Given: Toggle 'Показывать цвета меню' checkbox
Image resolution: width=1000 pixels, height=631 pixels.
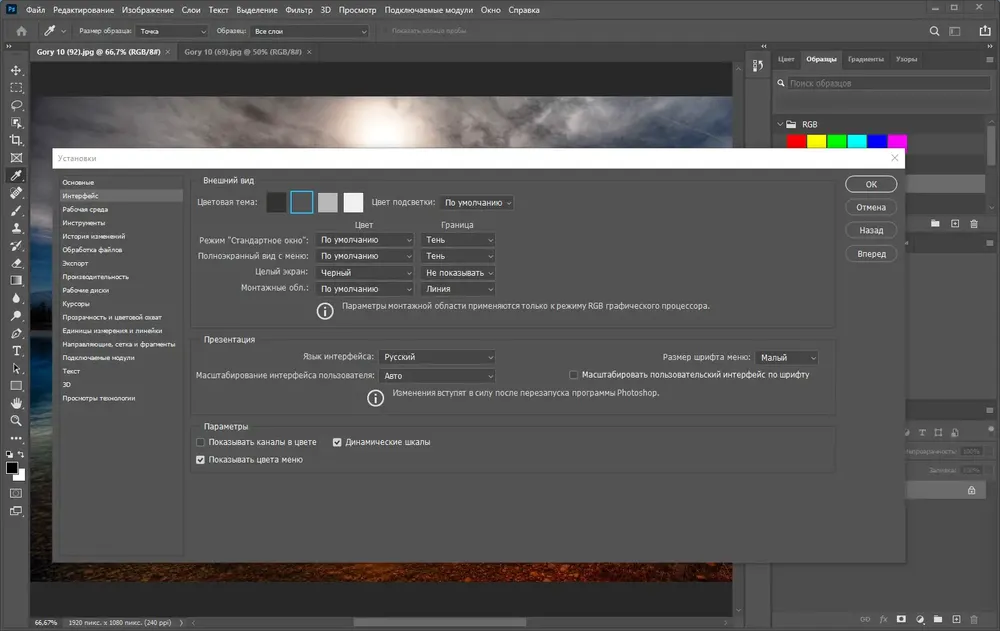Looking at the screenshot, I should point(200,459).
